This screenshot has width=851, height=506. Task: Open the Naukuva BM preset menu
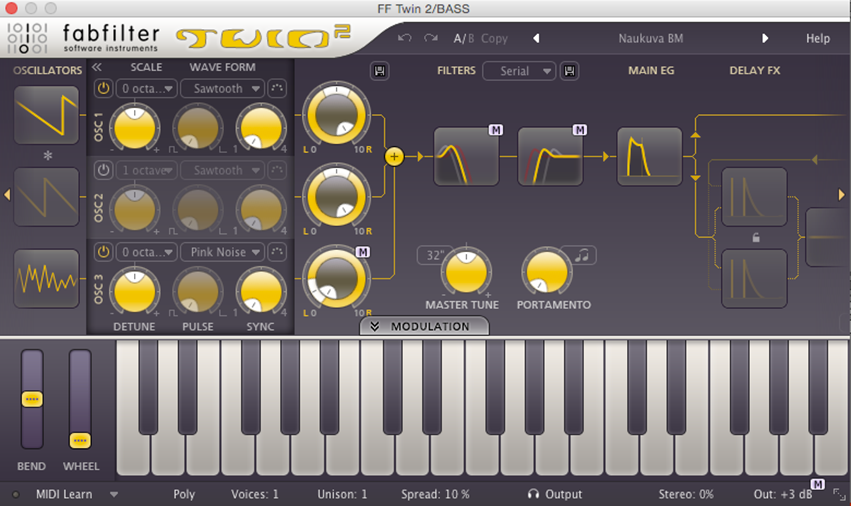point(650,38)
